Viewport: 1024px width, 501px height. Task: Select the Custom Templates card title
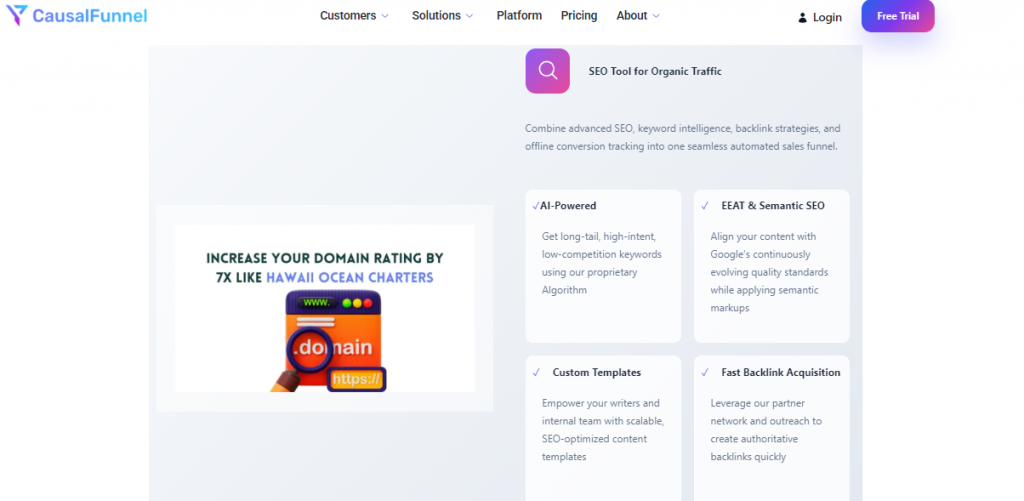point(597,372)
